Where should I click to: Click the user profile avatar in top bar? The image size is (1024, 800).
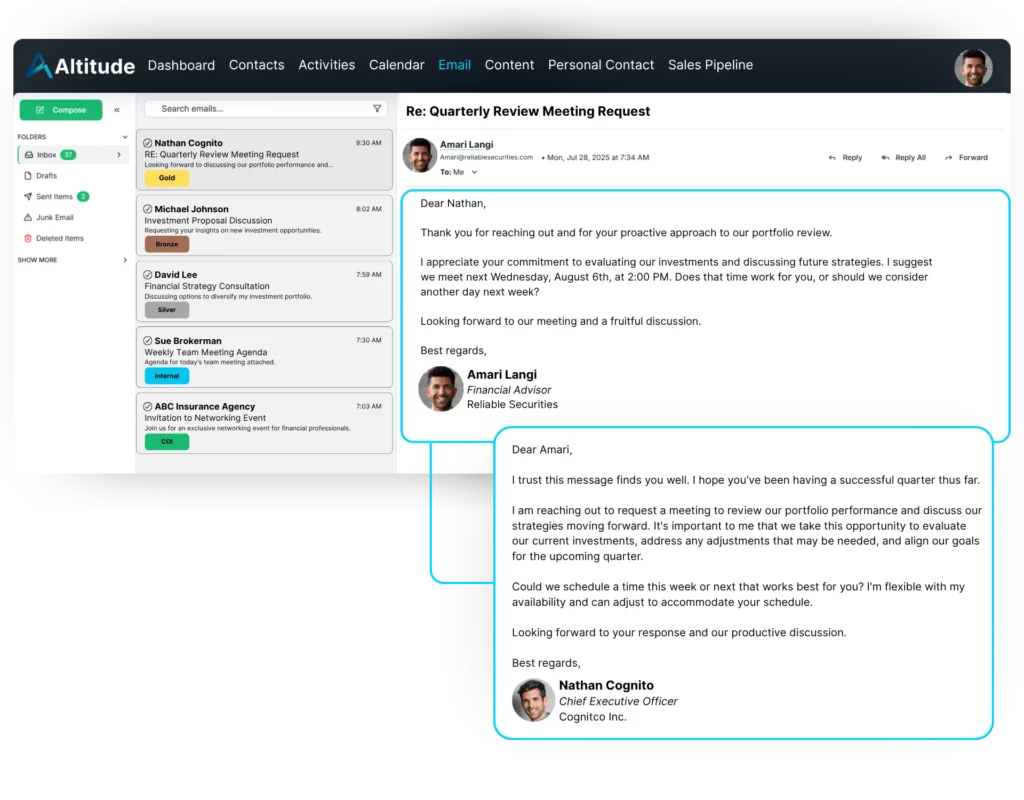coord(973,68)
